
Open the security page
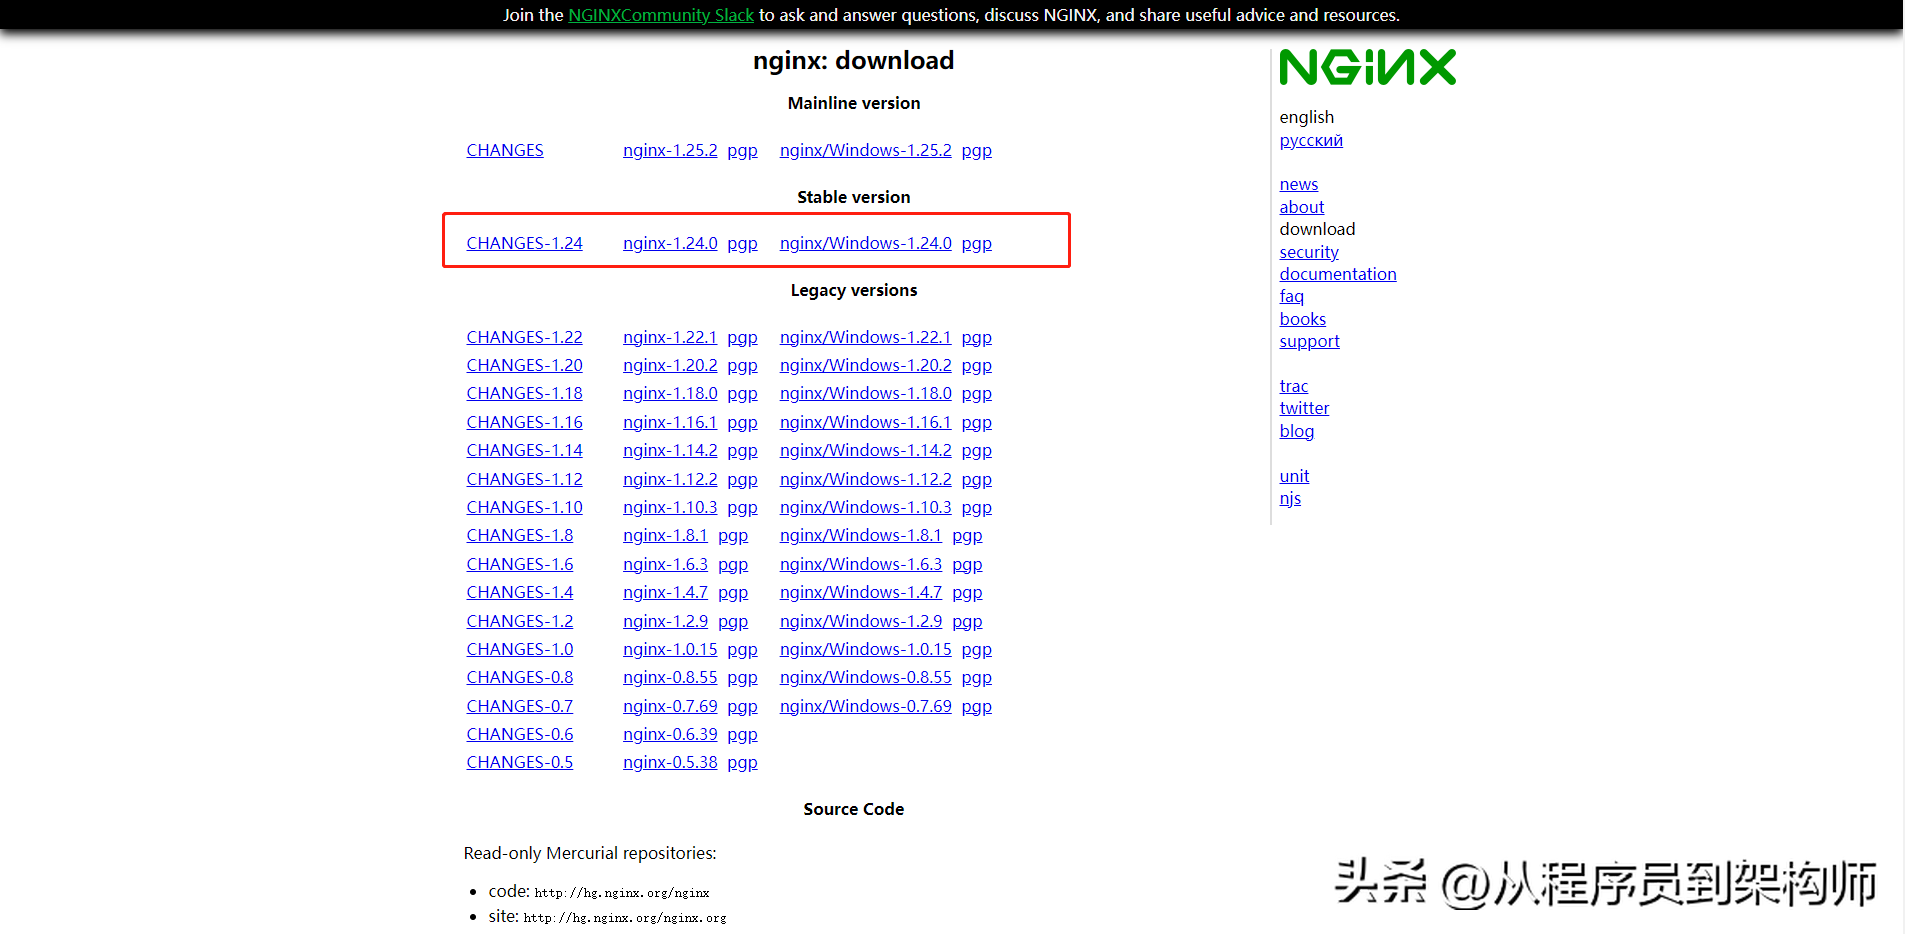(x=1309, y=252)
